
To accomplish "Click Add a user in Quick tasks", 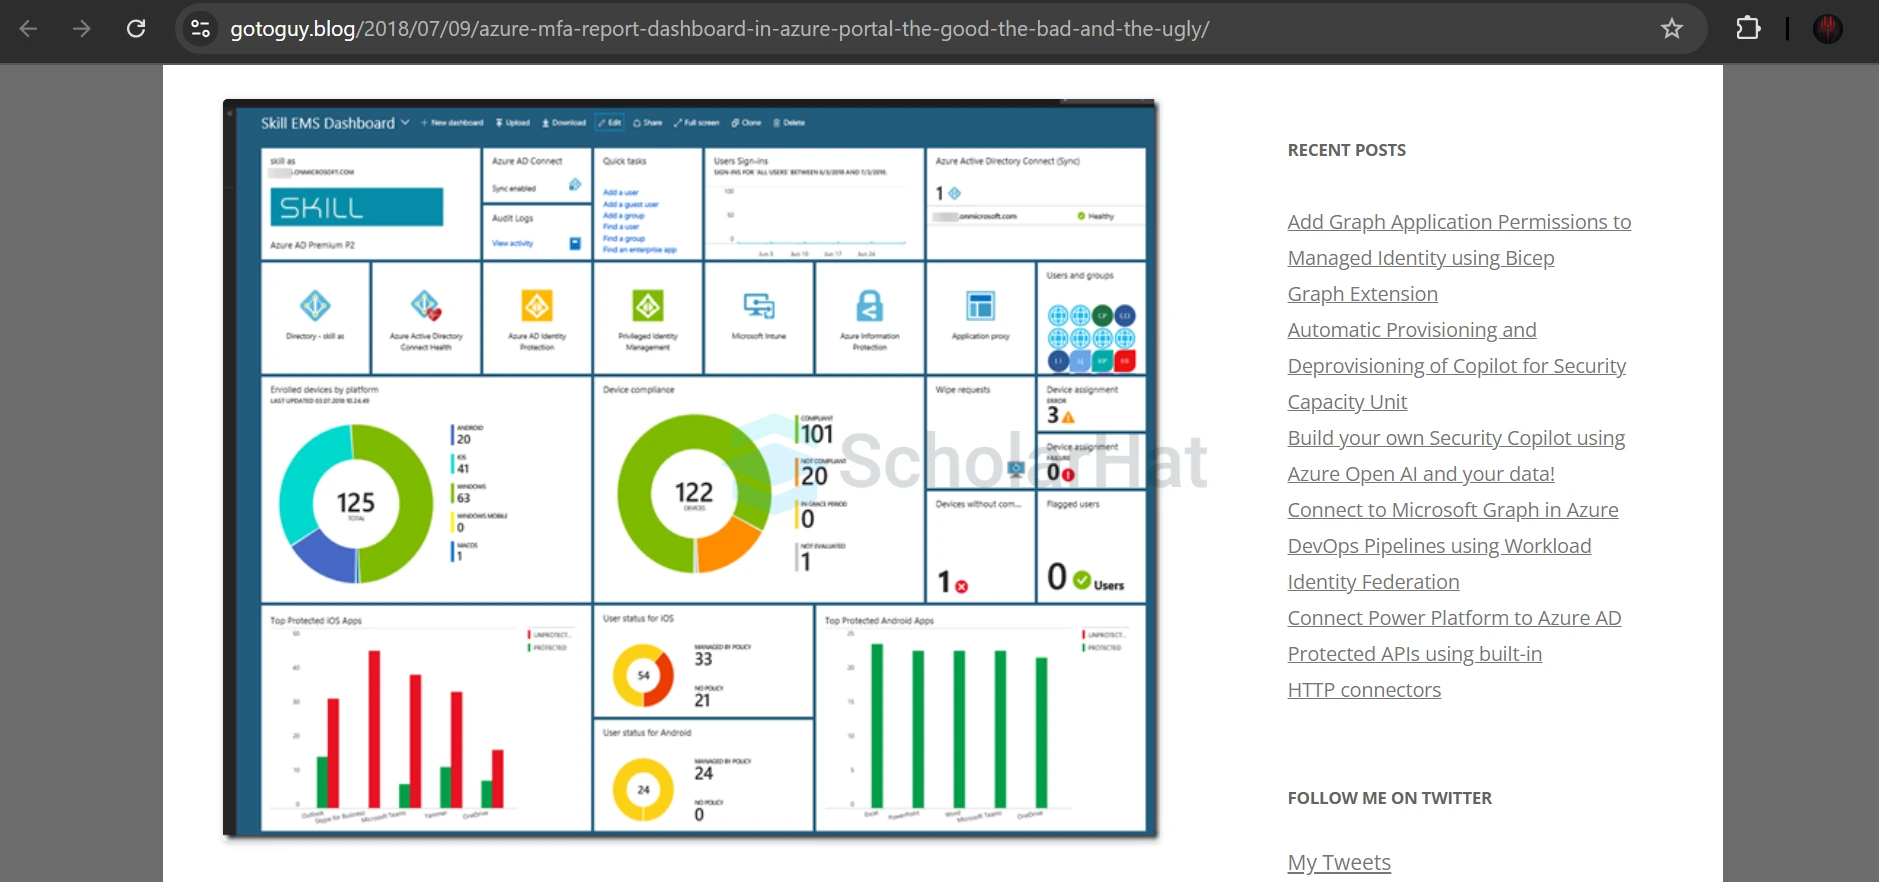I will pos(620,192).
